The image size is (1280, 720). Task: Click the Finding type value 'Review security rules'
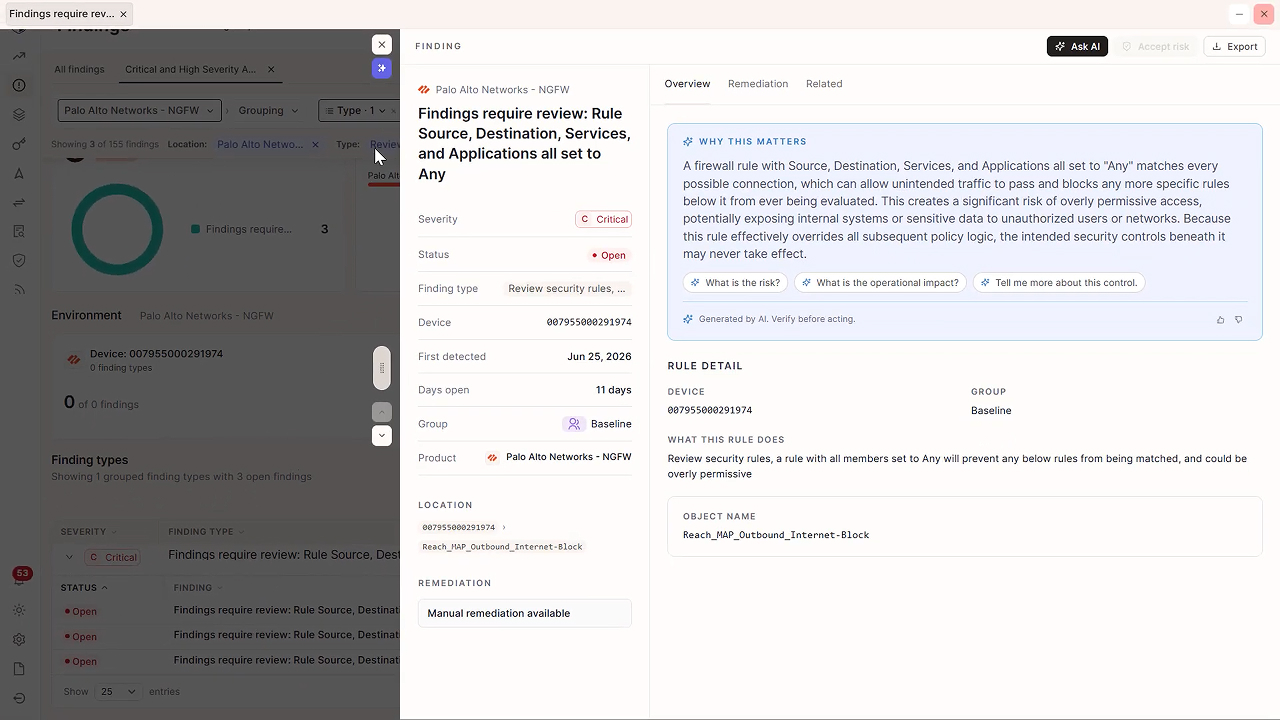pyautogui.click(x=567, y=289)
